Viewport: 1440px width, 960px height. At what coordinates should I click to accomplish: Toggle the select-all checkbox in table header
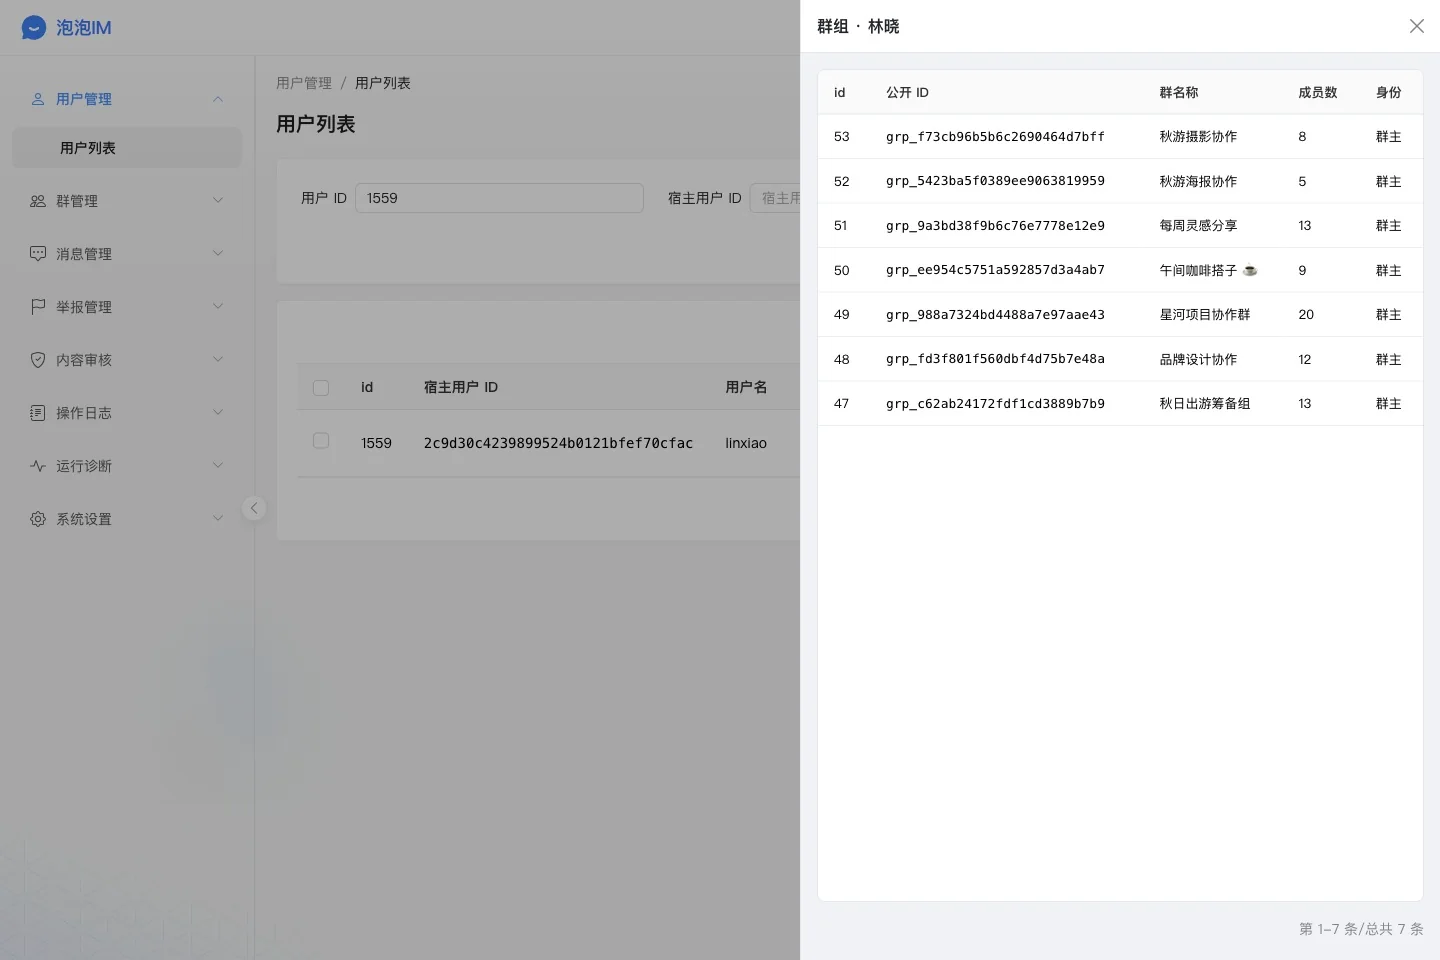pyautogui.click(x=321, y=388)
